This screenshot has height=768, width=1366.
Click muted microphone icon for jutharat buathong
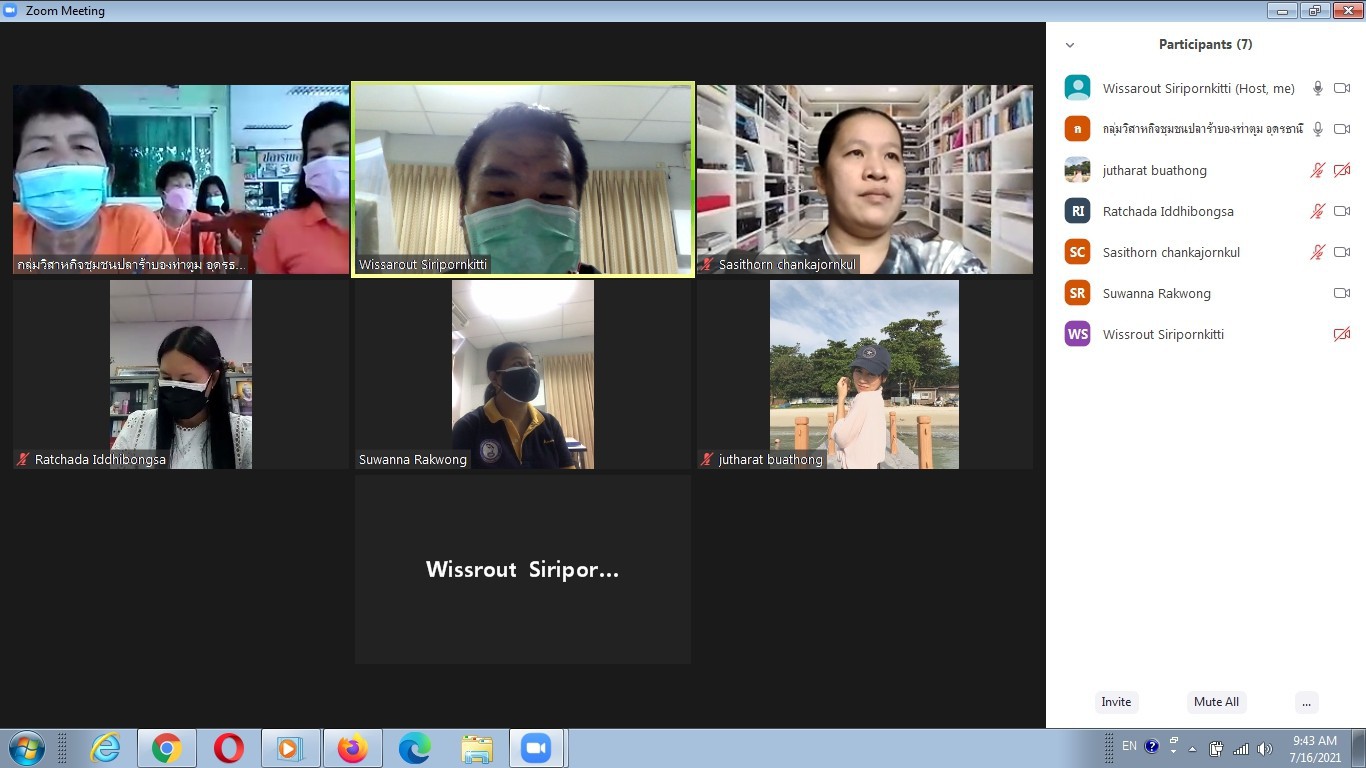click(x=1318, y=170)
